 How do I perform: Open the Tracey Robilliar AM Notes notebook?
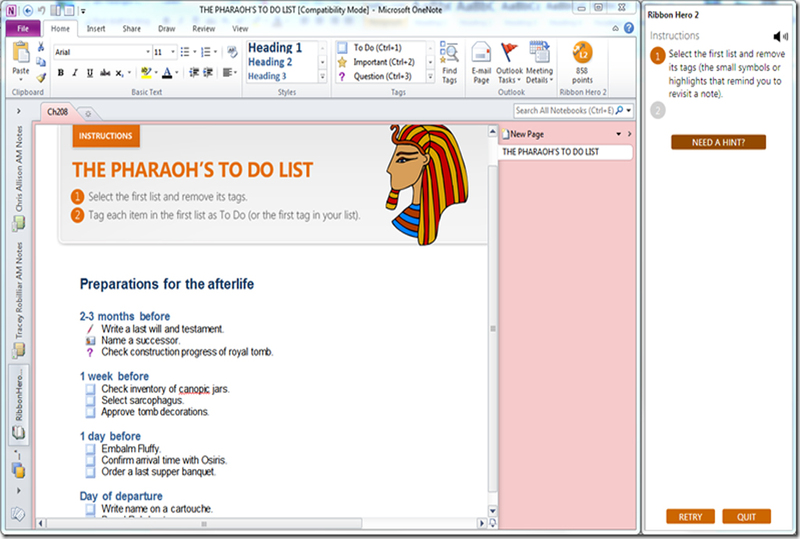[19, 300]
